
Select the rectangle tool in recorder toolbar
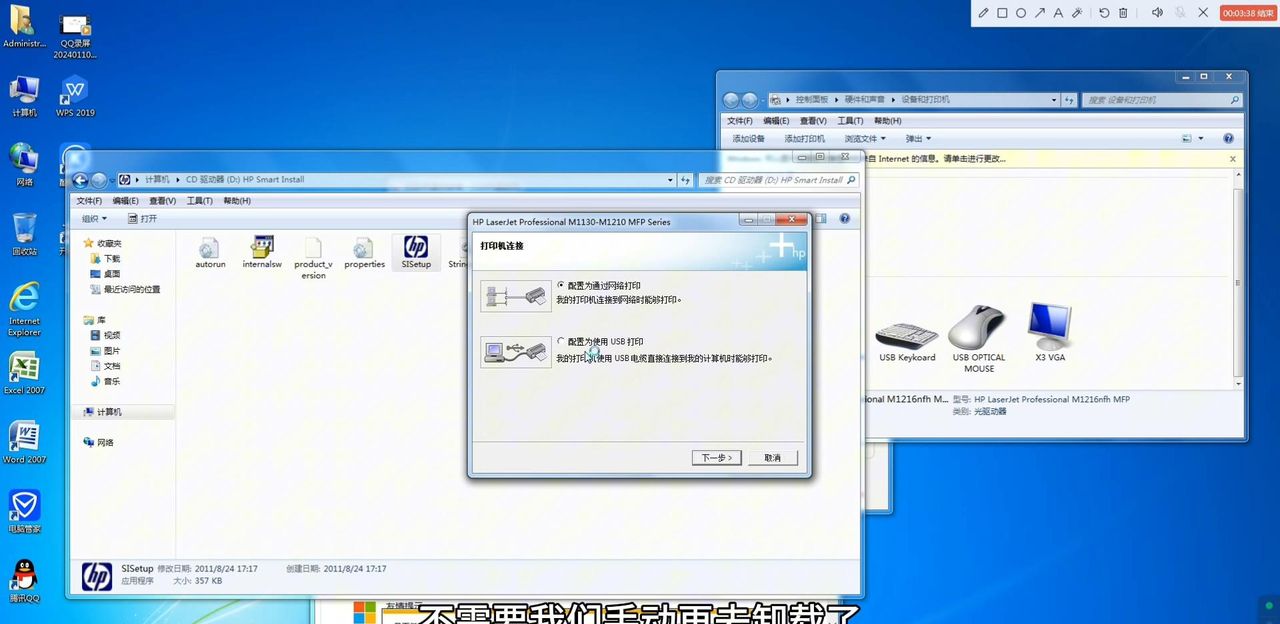point(1002,13)
